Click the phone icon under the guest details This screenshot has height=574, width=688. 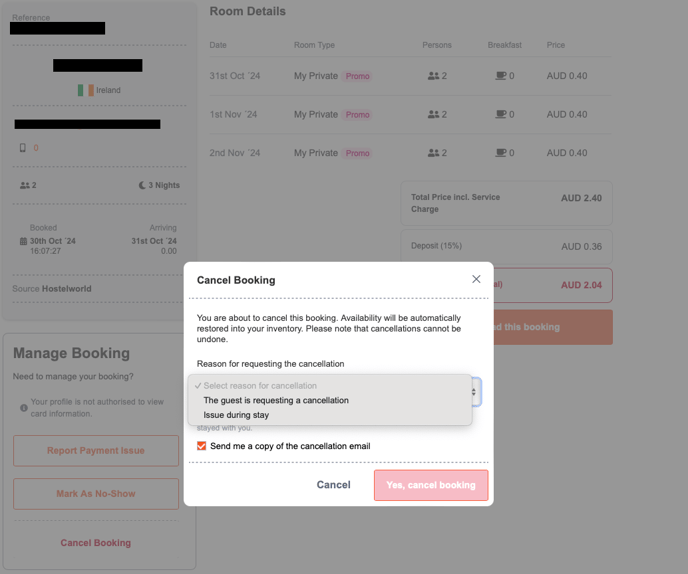23,148
